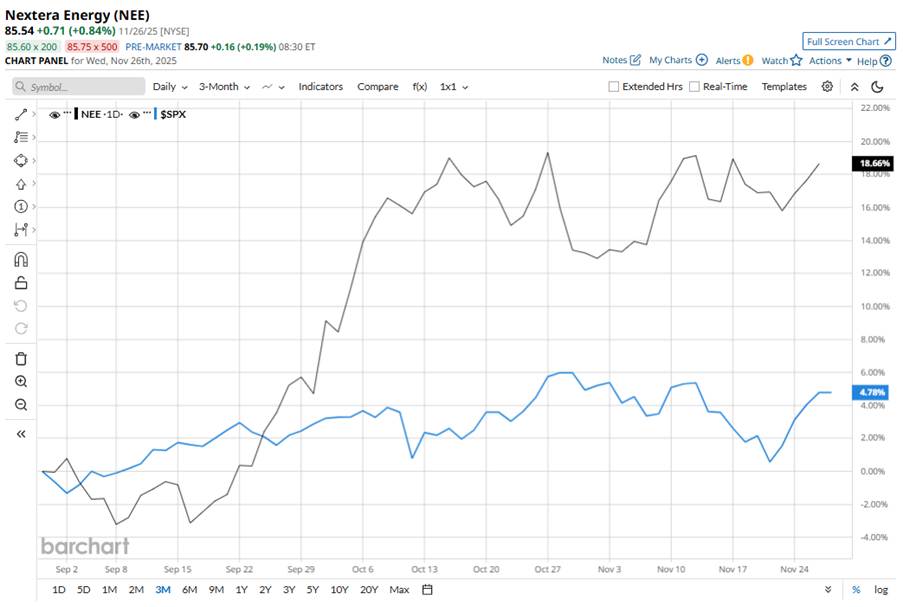Toggle visibility of the $SPX series
This screenshot has height=607, width=903.
(x=133, y=114)
